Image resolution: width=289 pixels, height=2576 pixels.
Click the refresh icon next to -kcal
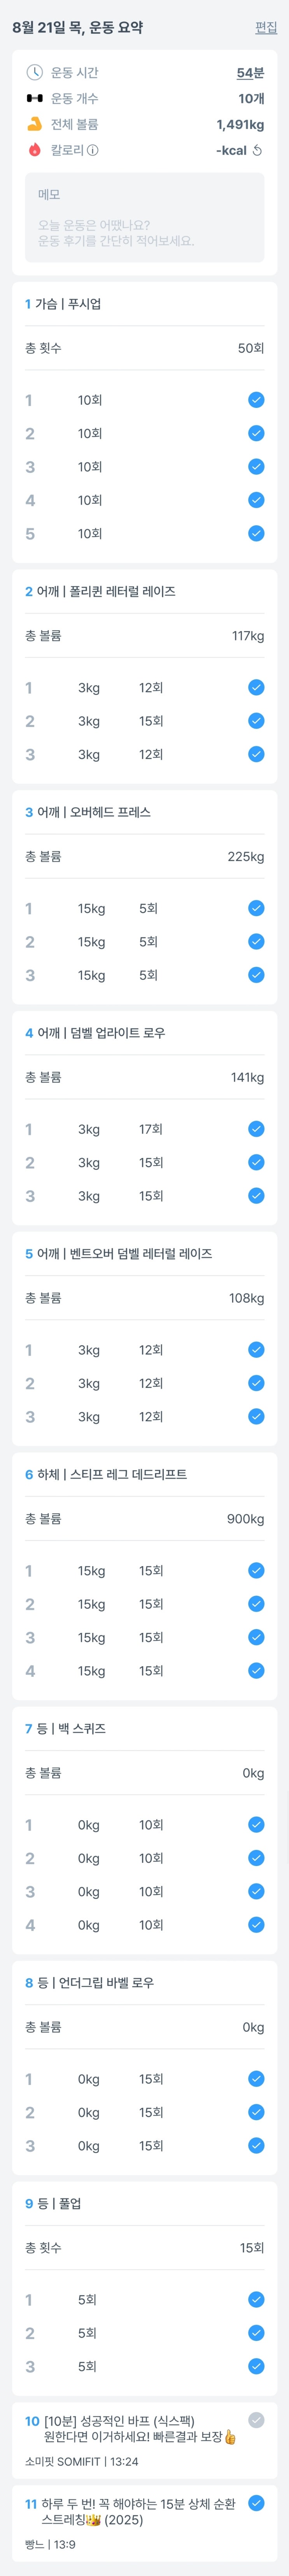[257, 150]
